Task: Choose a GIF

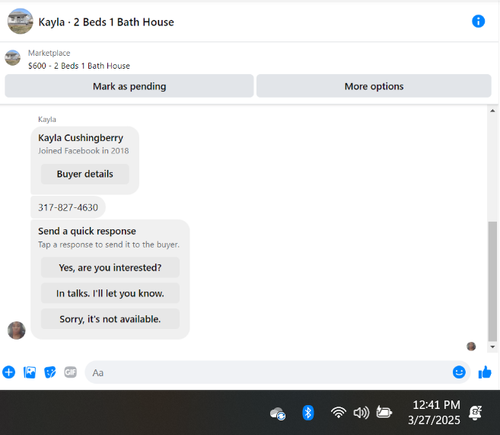Action: tap(70, 372)
